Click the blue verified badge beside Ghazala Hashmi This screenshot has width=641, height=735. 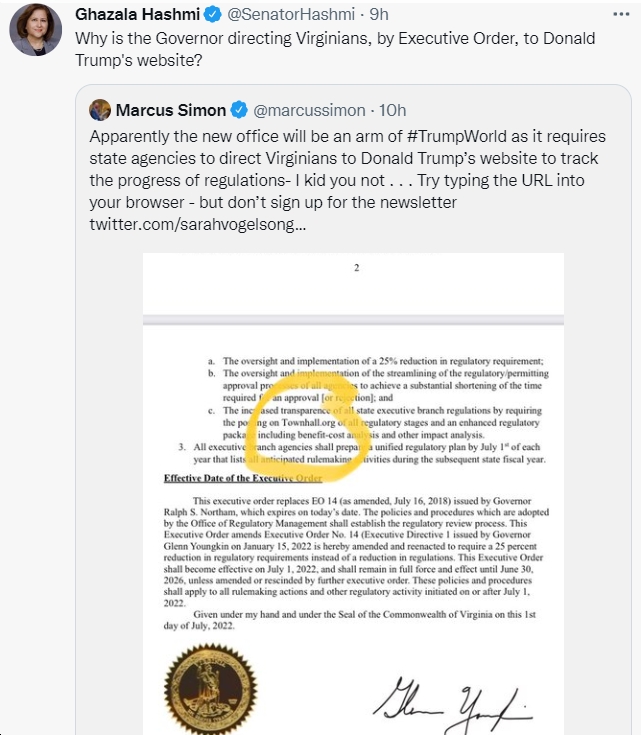click(x=212, y=15)
